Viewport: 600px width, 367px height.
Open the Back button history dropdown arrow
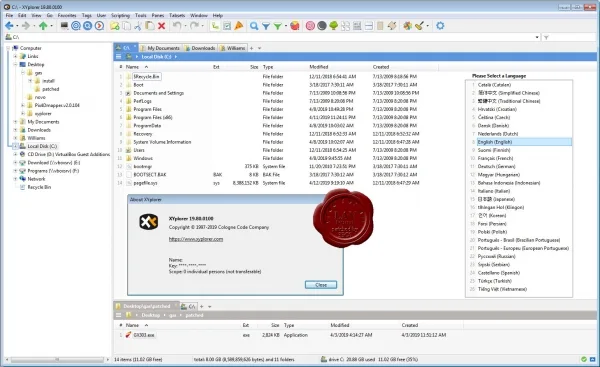(x=17, y=26)
